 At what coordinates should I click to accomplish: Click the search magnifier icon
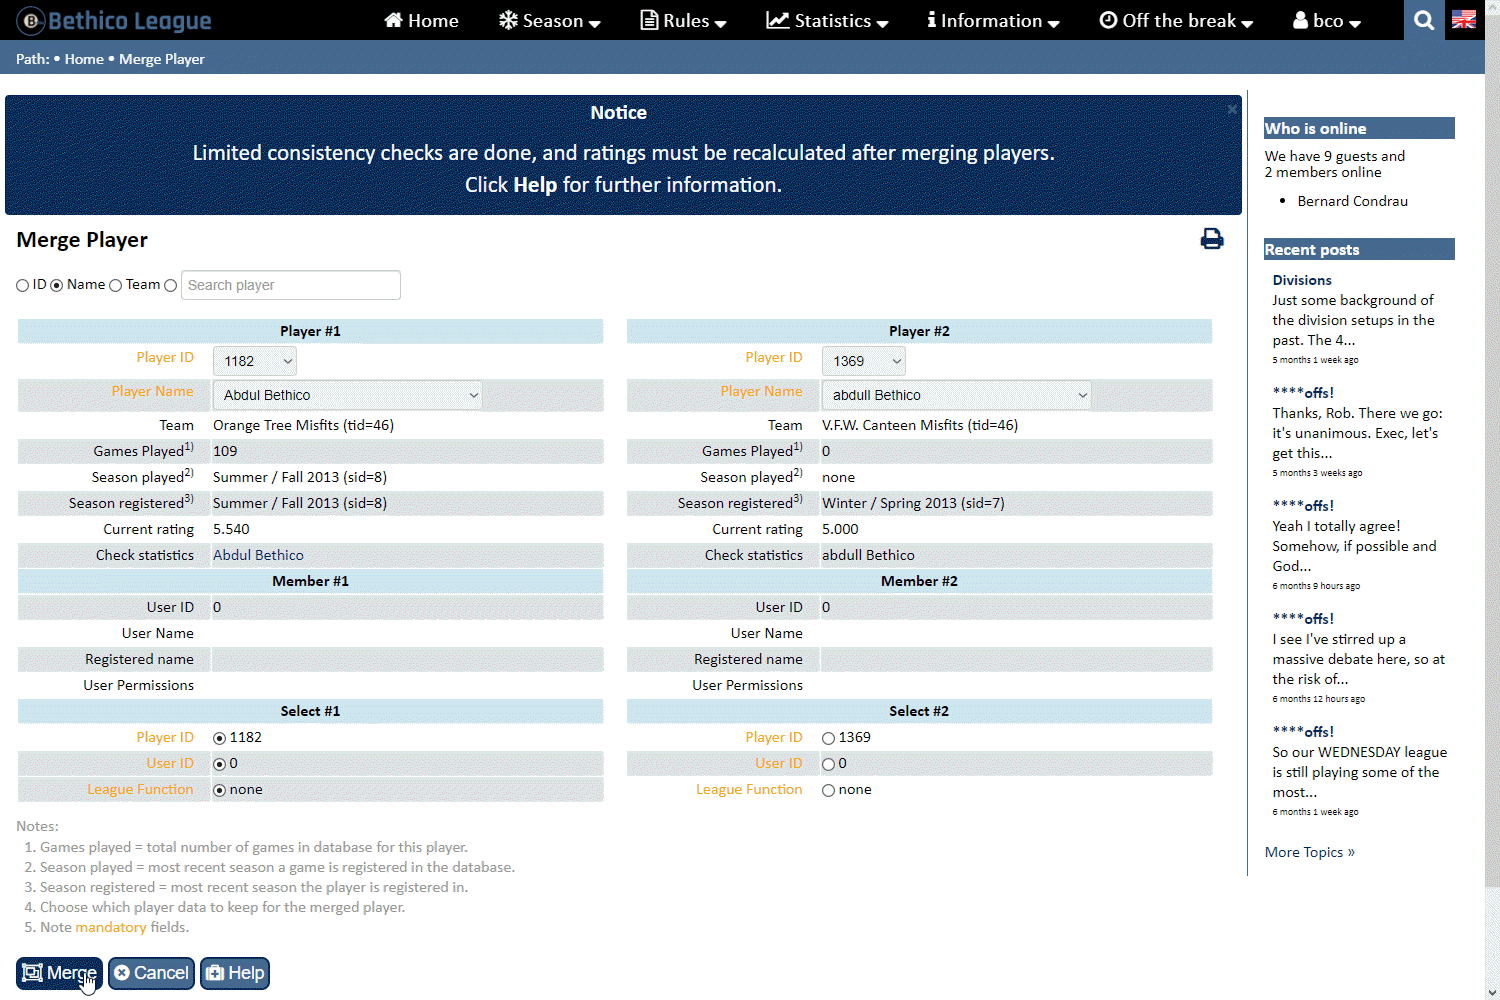coord(1424,20)
